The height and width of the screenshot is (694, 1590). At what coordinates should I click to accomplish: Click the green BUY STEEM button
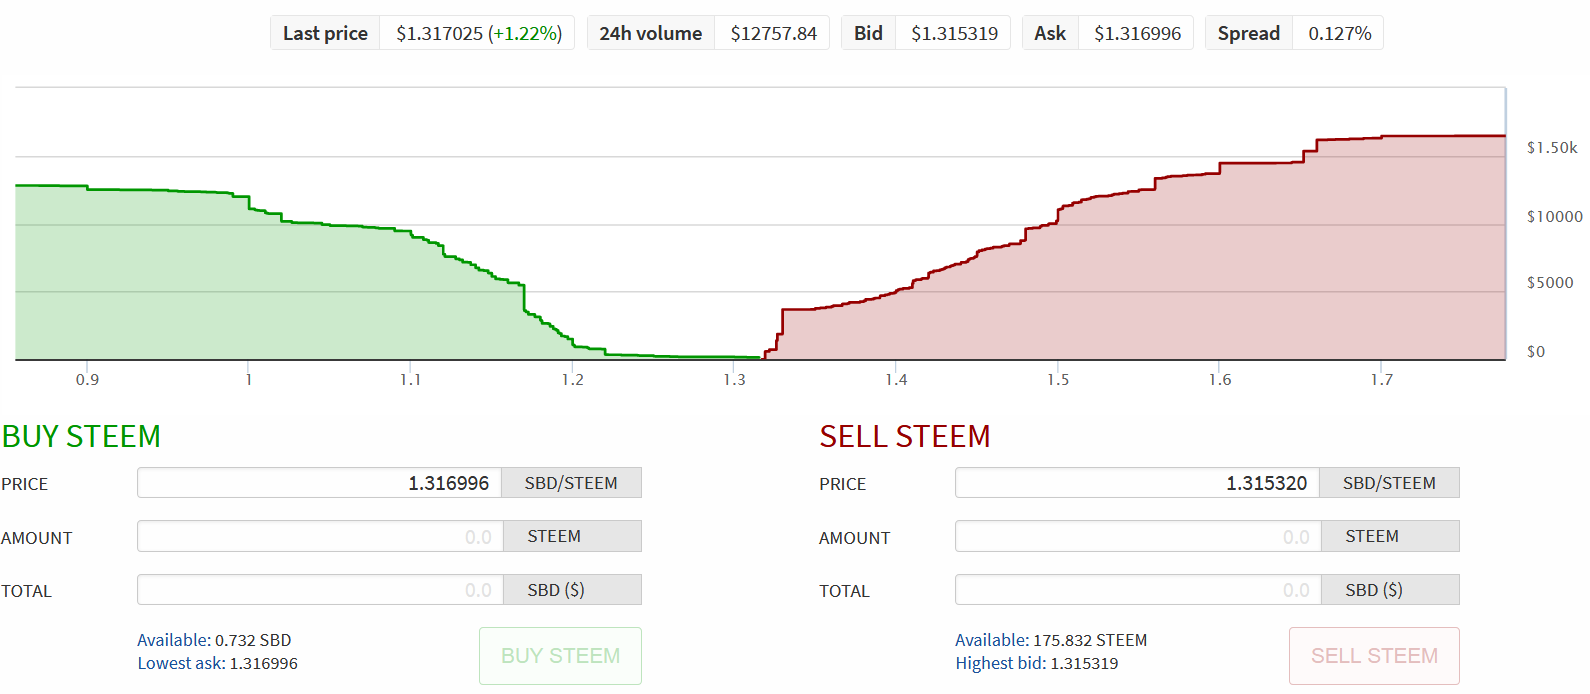pos(560,656)
